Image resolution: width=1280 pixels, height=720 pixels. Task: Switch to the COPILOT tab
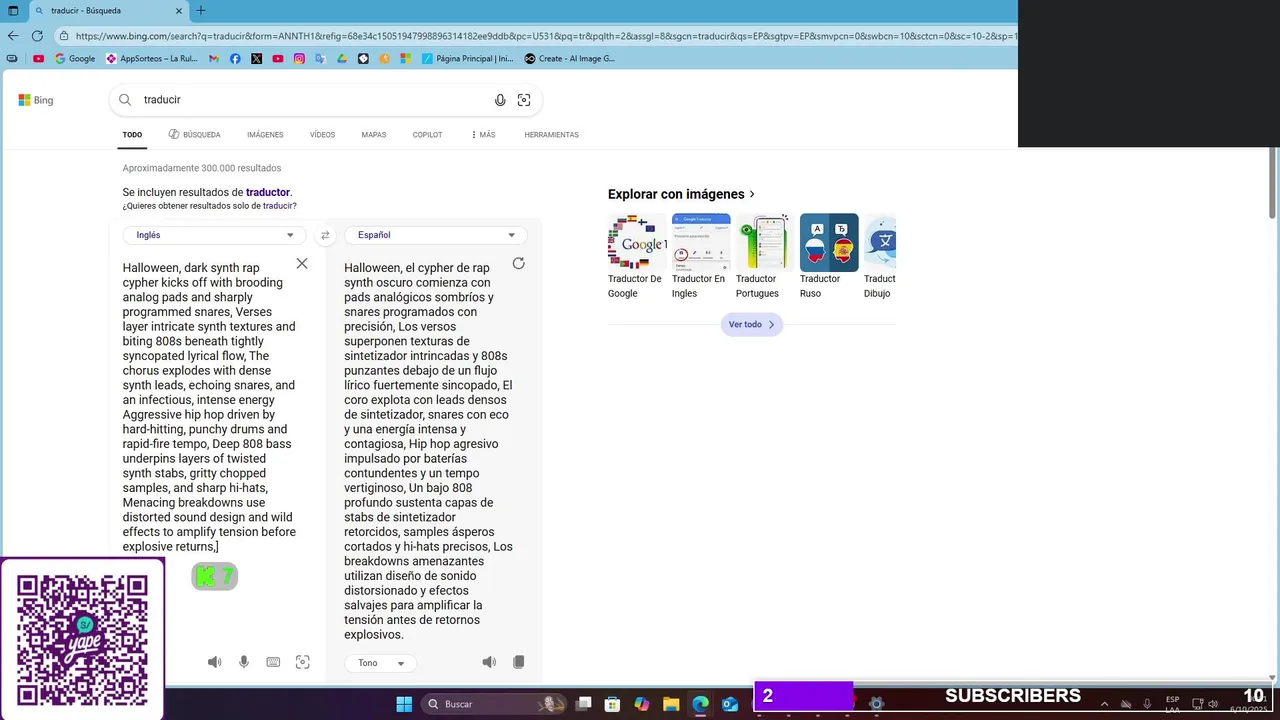[x=427, y=134]
